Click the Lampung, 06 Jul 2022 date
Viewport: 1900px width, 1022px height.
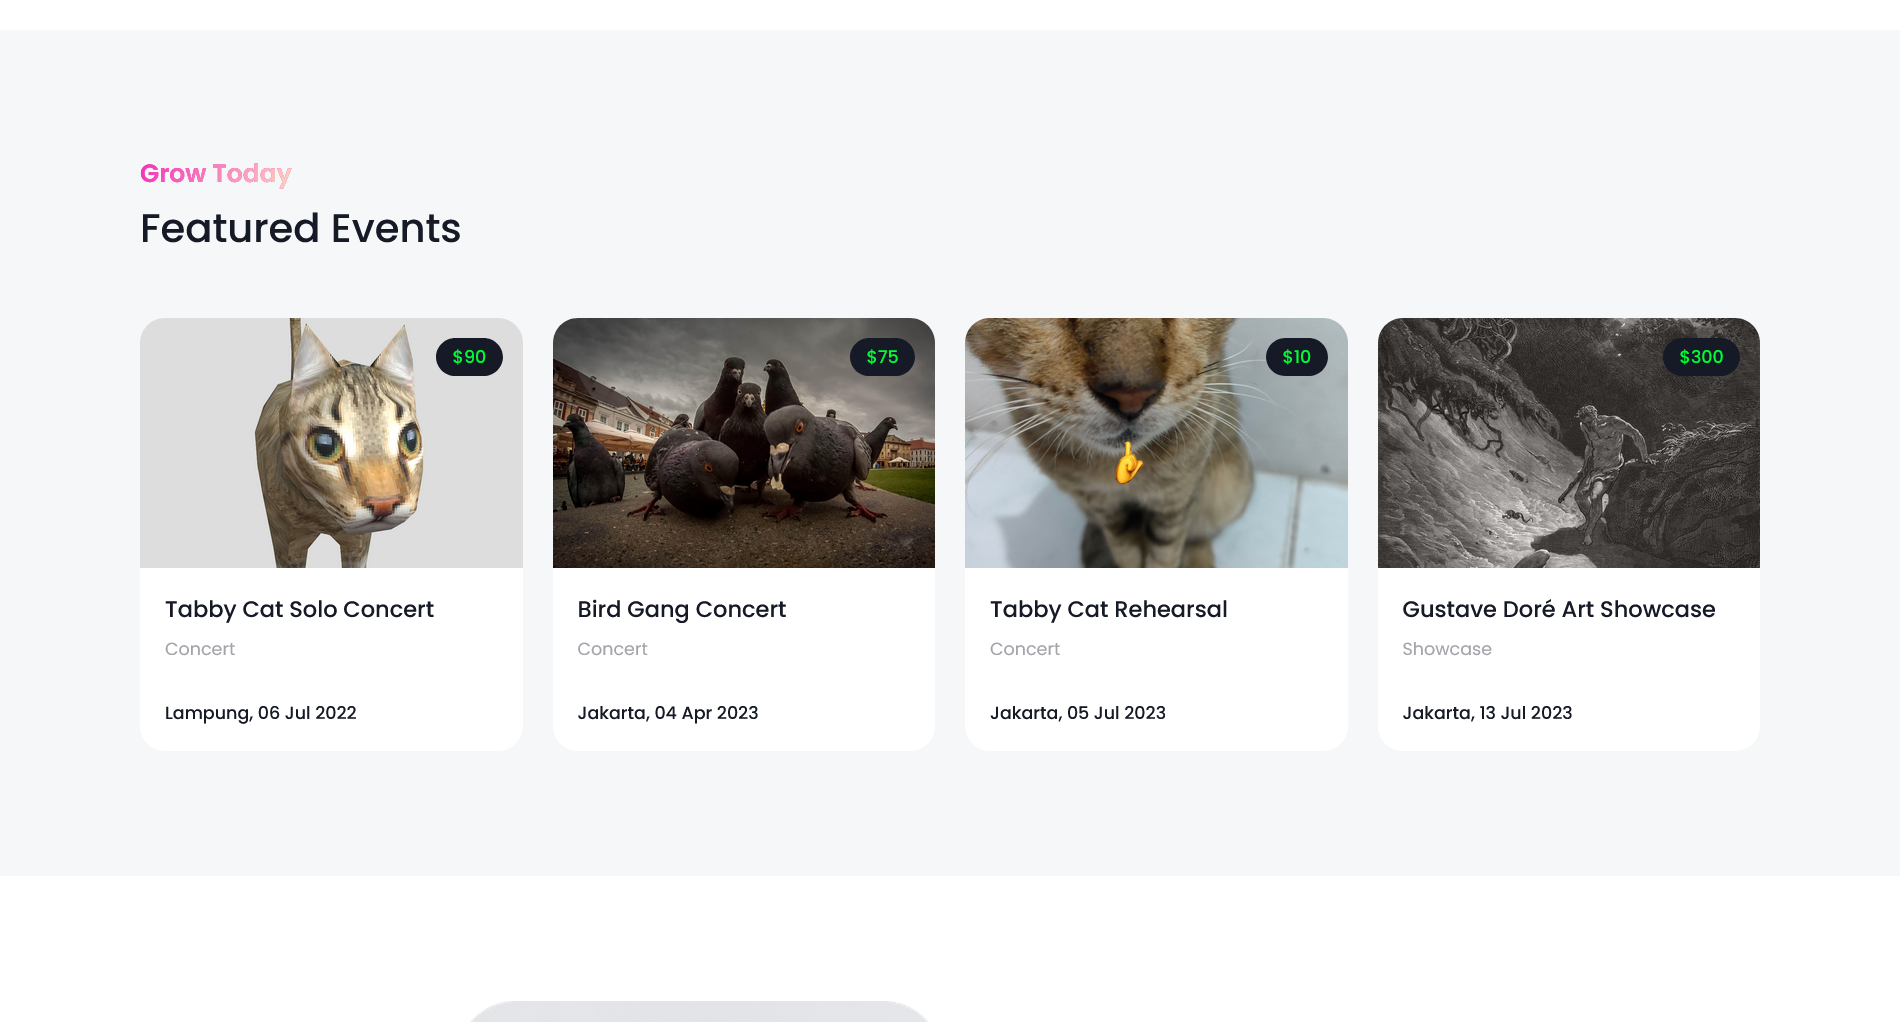point(260,713)
